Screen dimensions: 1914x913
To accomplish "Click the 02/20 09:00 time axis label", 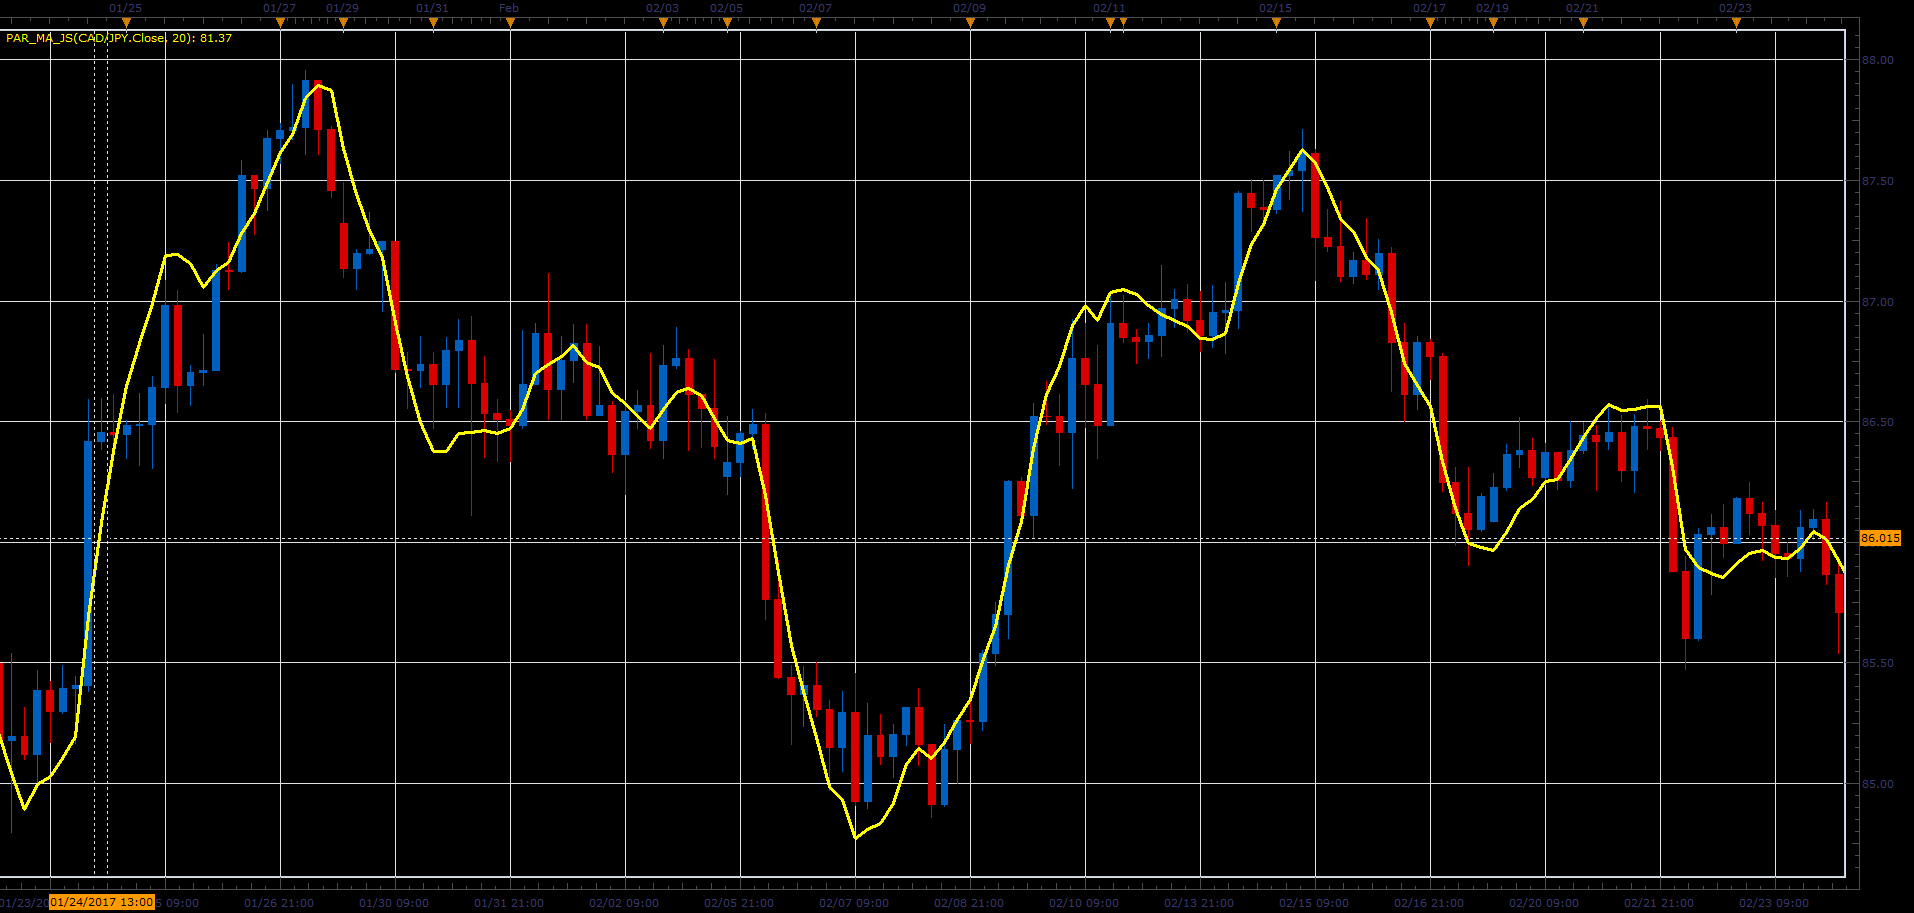I will click(1544, 903).
